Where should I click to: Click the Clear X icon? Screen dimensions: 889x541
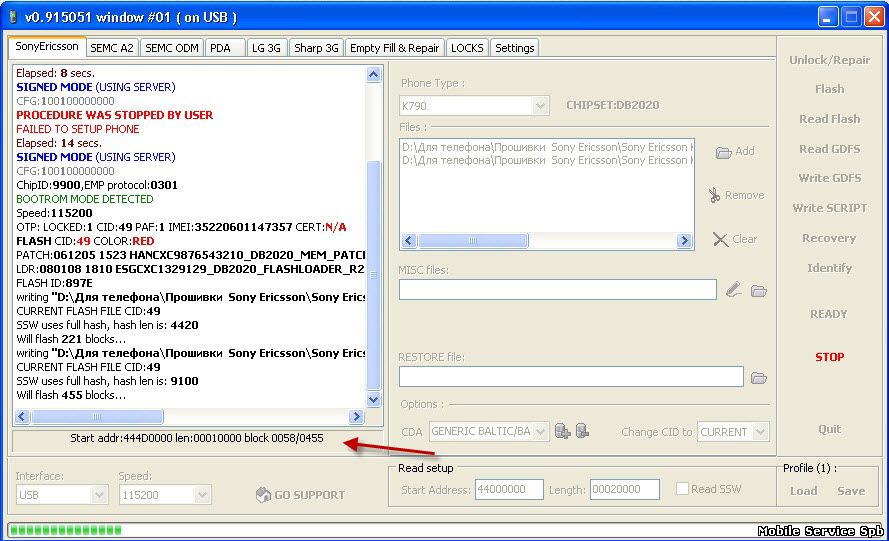(720, 239)
